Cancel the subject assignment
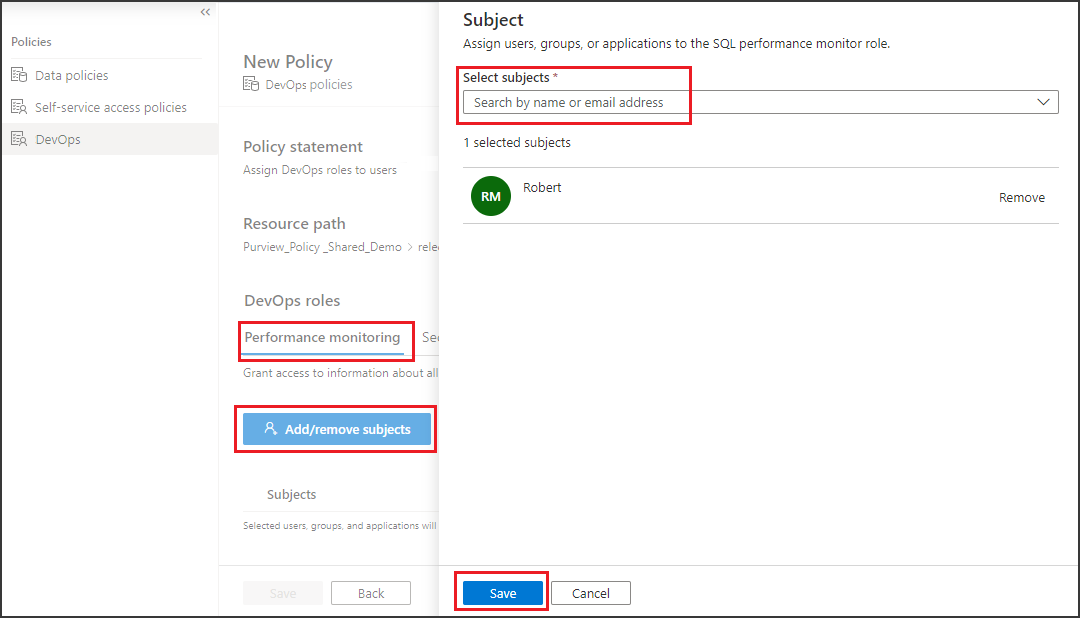 click(590, 592)
